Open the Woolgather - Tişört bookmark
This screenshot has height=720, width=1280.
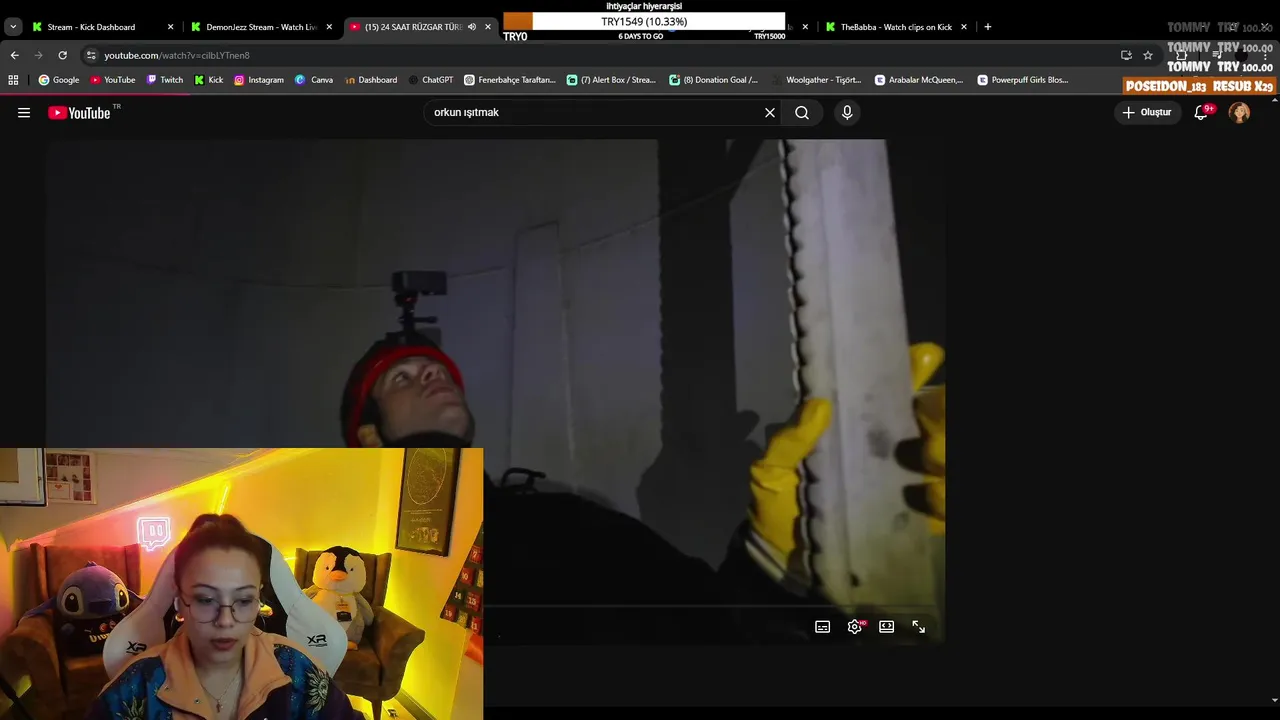coord(816,80)
